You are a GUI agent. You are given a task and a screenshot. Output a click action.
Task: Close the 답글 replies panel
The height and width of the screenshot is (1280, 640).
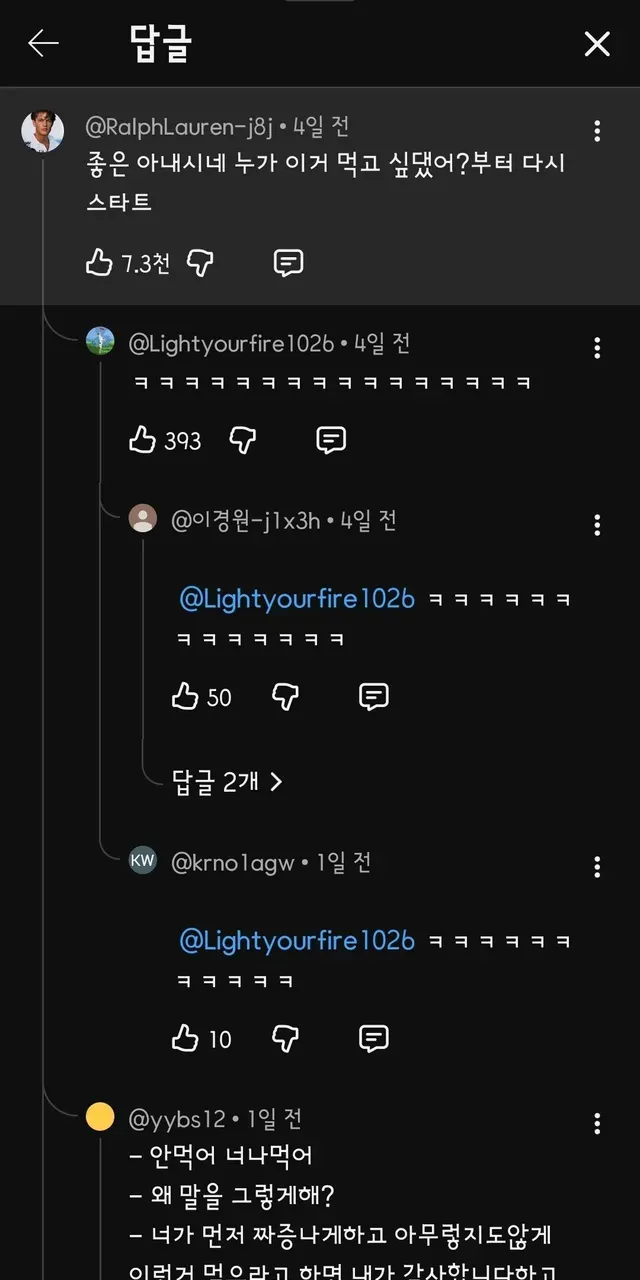tap(597, 44)
